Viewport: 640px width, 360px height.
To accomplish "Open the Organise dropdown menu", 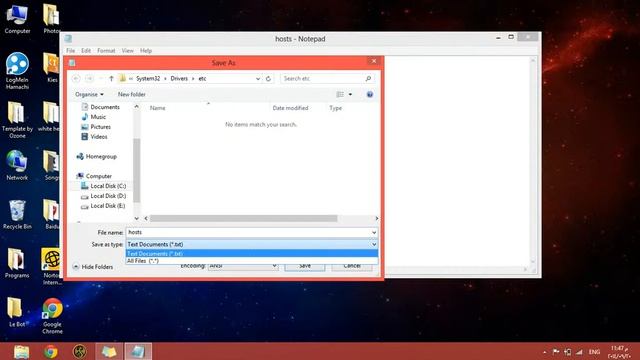I will click(89, 94).
